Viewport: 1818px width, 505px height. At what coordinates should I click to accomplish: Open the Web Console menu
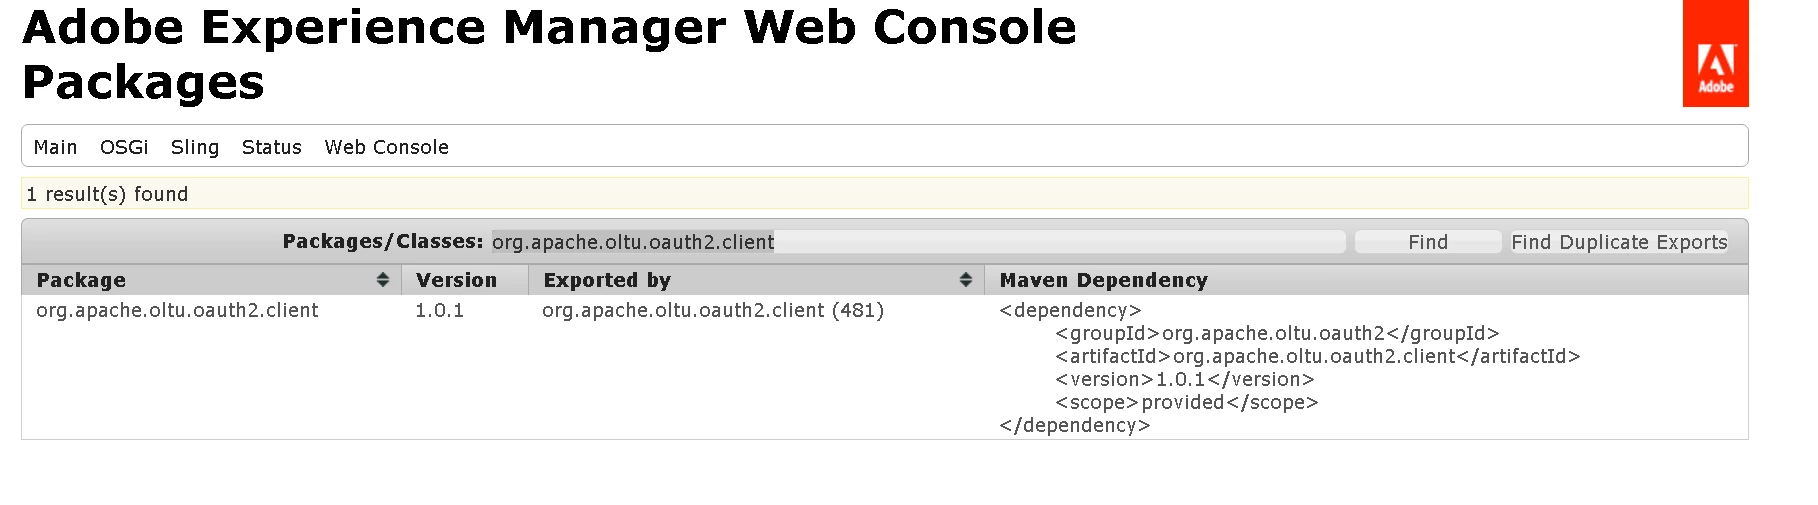click(387, 147)
